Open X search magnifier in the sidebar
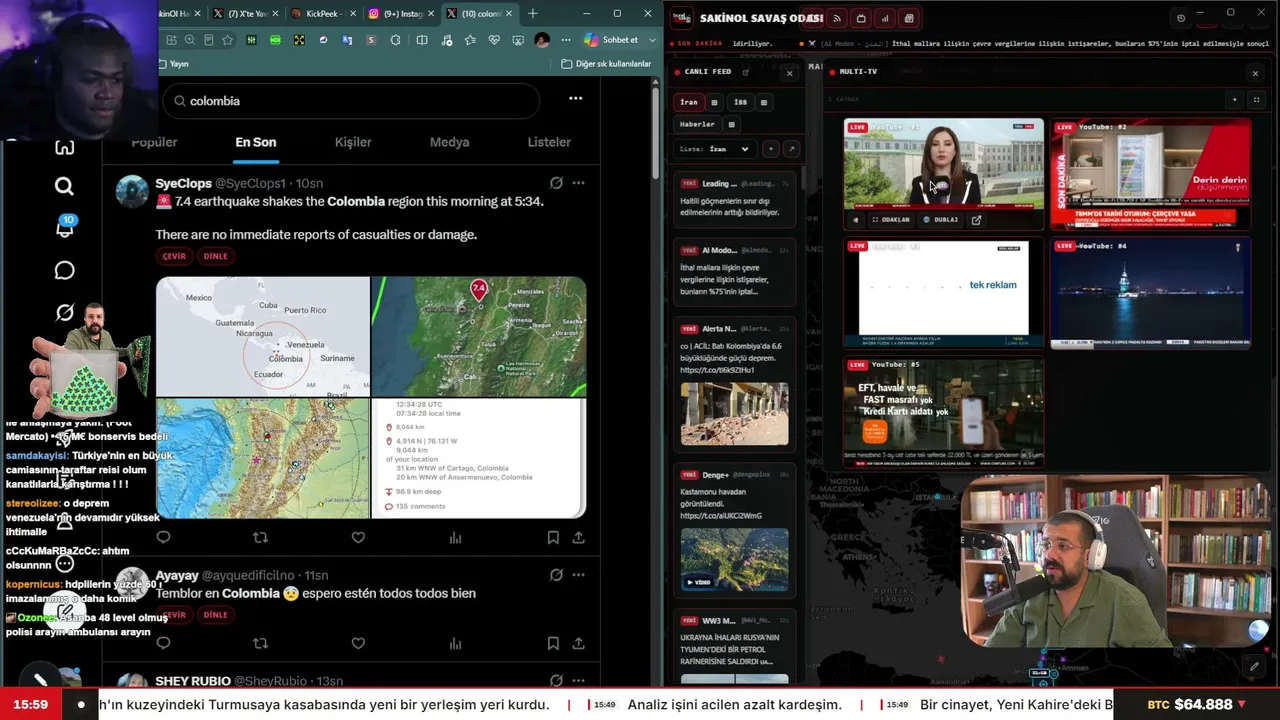1280x720 pixels. pyautogui.click(x=64, y=186)
